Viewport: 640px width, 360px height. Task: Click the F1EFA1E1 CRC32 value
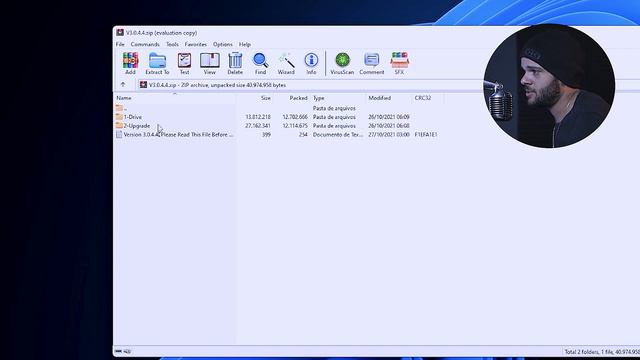click(x=426, y=134)
